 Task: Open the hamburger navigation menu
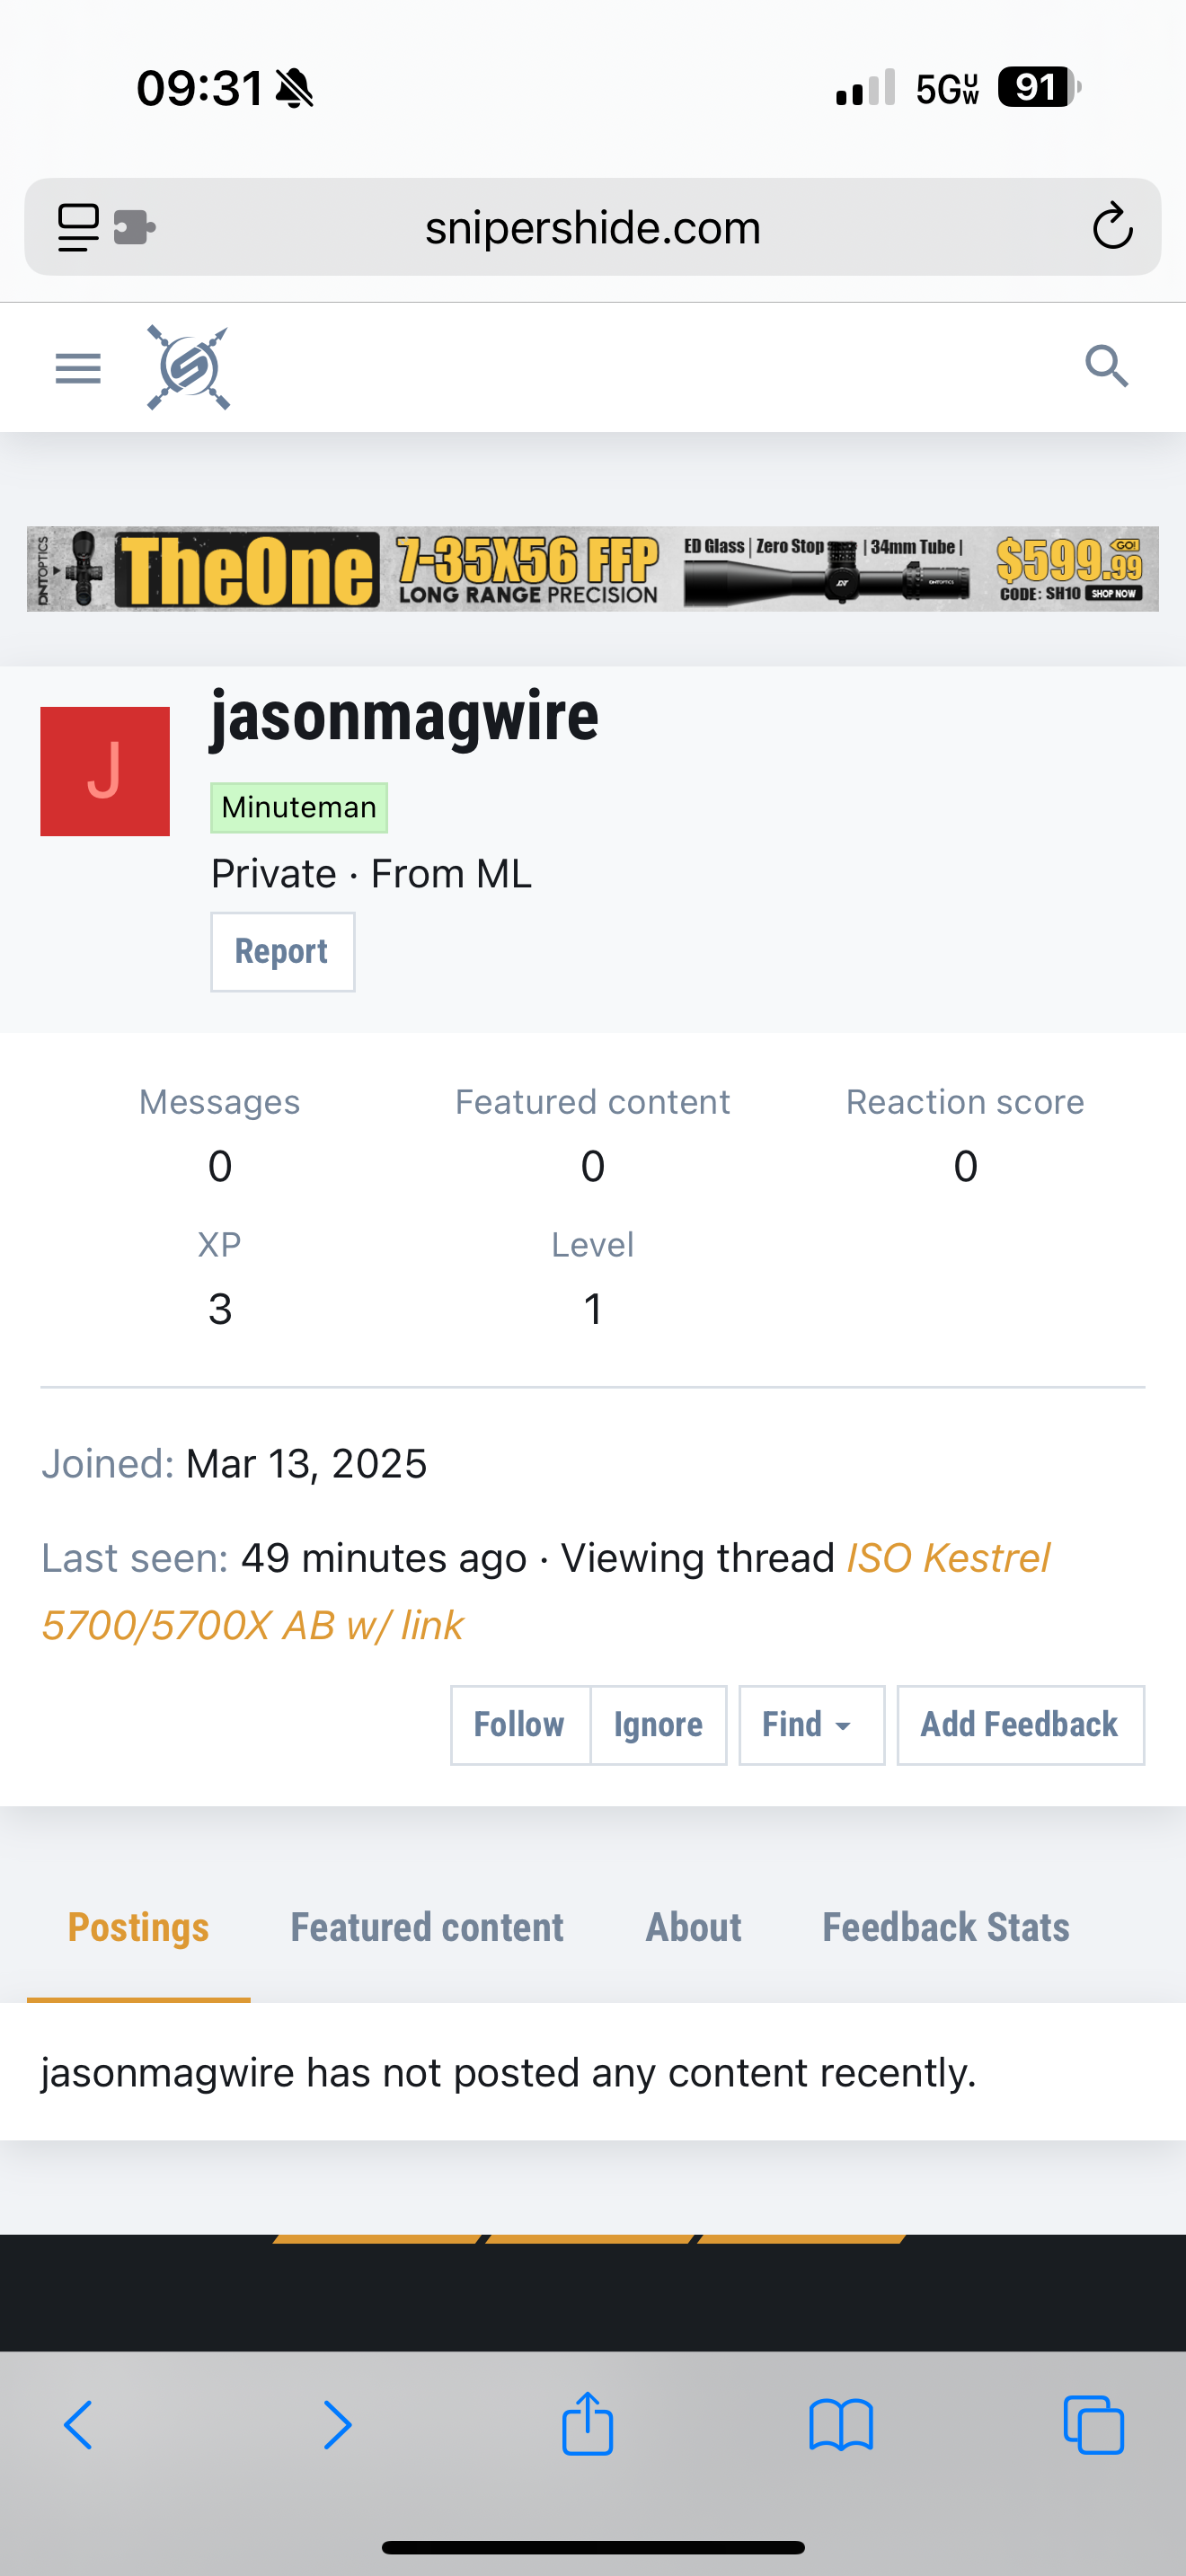click(78, 368)
